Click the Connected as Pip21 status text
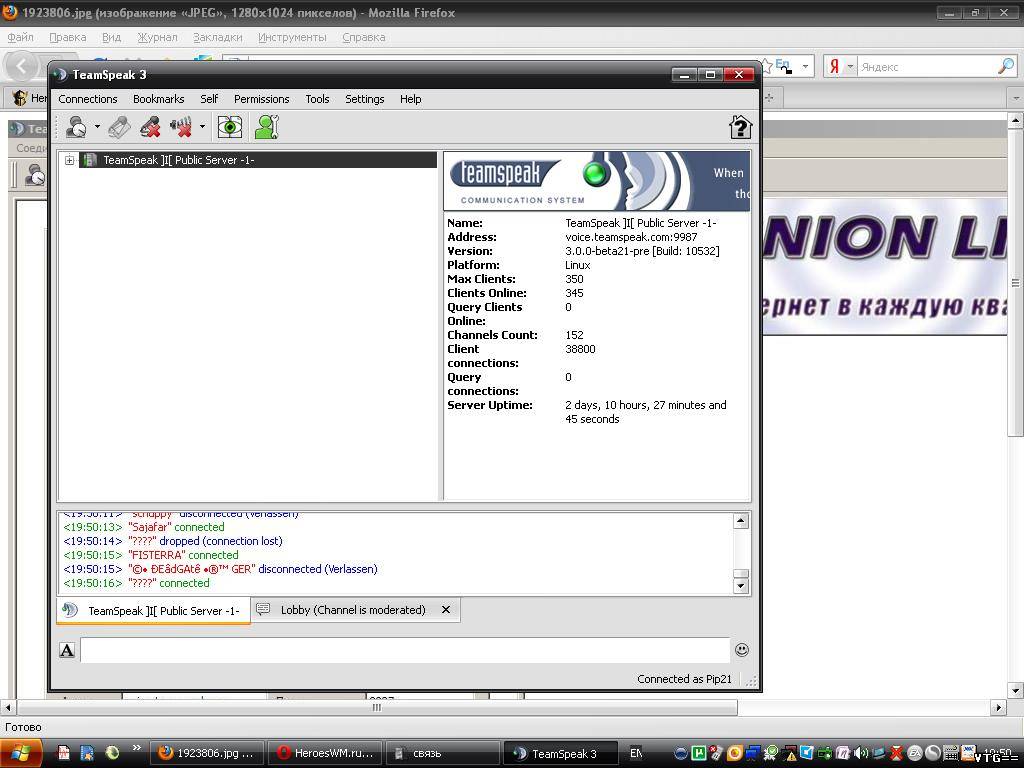1024x768 pixels. click(684, 679)
